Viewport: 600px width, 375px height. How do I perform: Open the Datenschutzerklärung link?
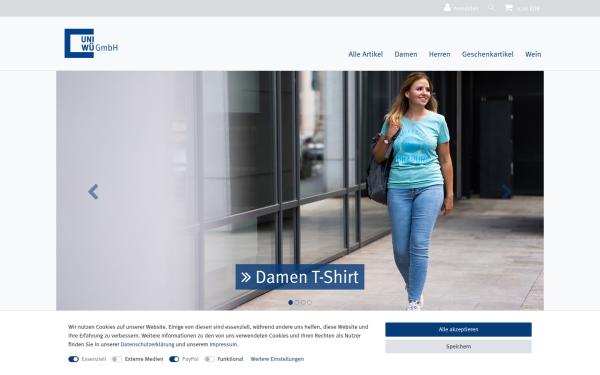[x=147, y=344]
